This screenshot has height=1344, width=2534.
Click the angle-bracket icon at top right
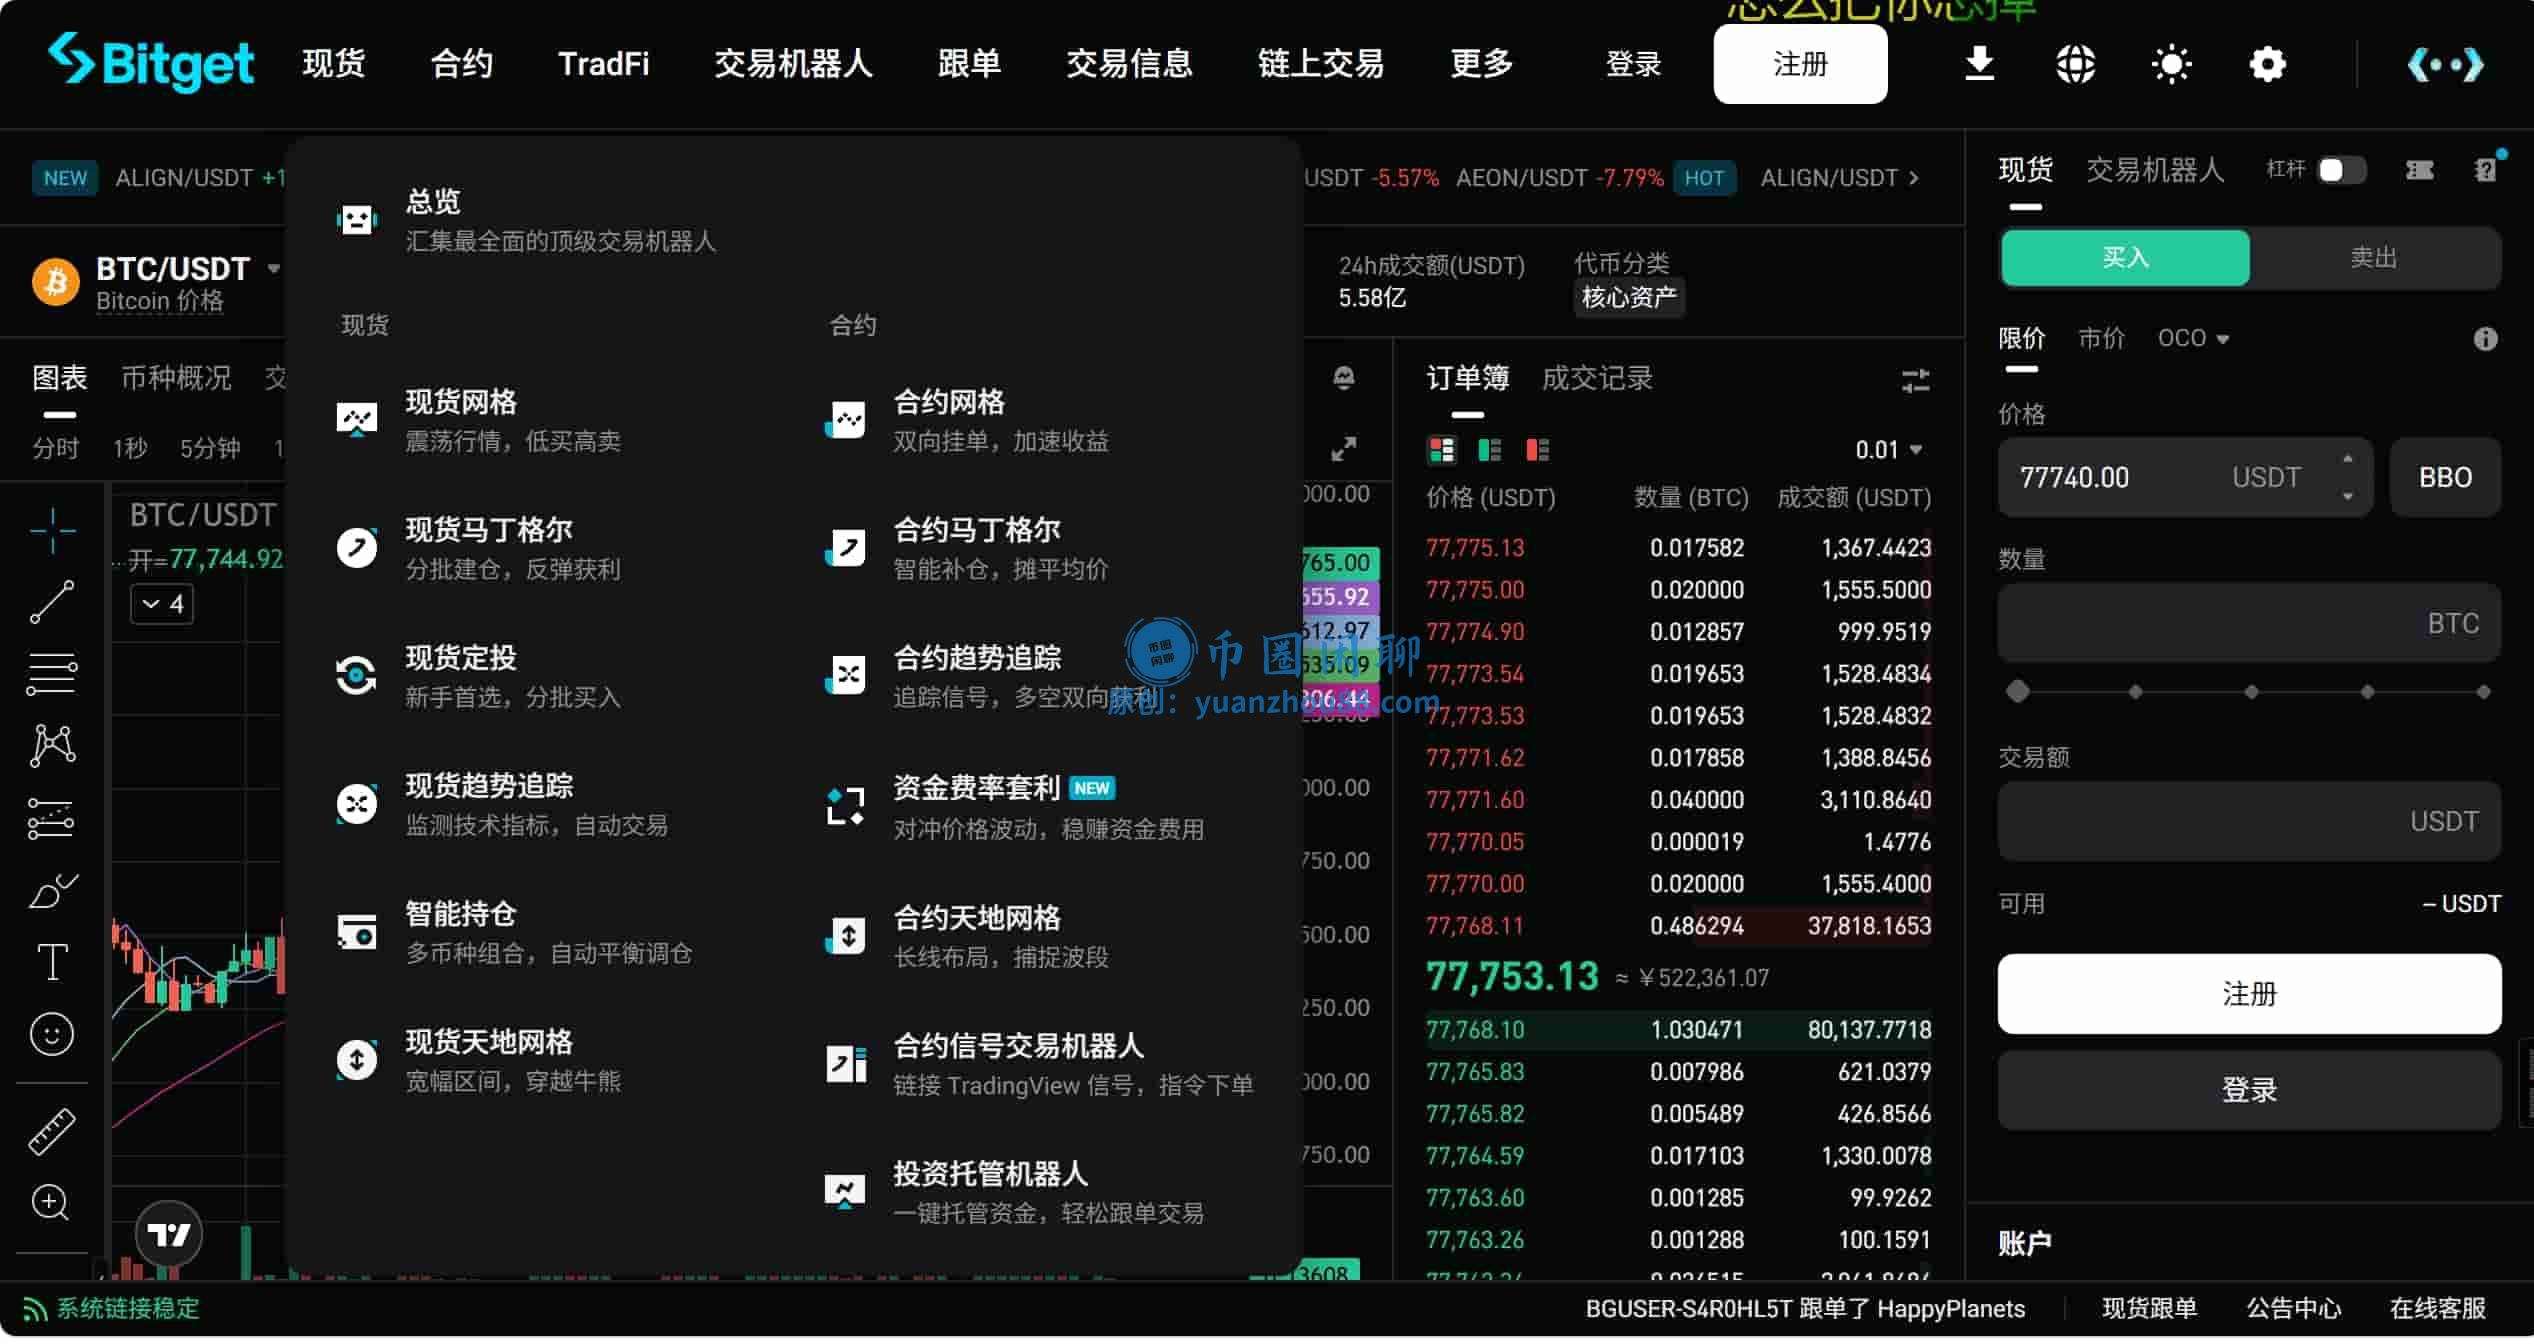[x=2445, y=65]
